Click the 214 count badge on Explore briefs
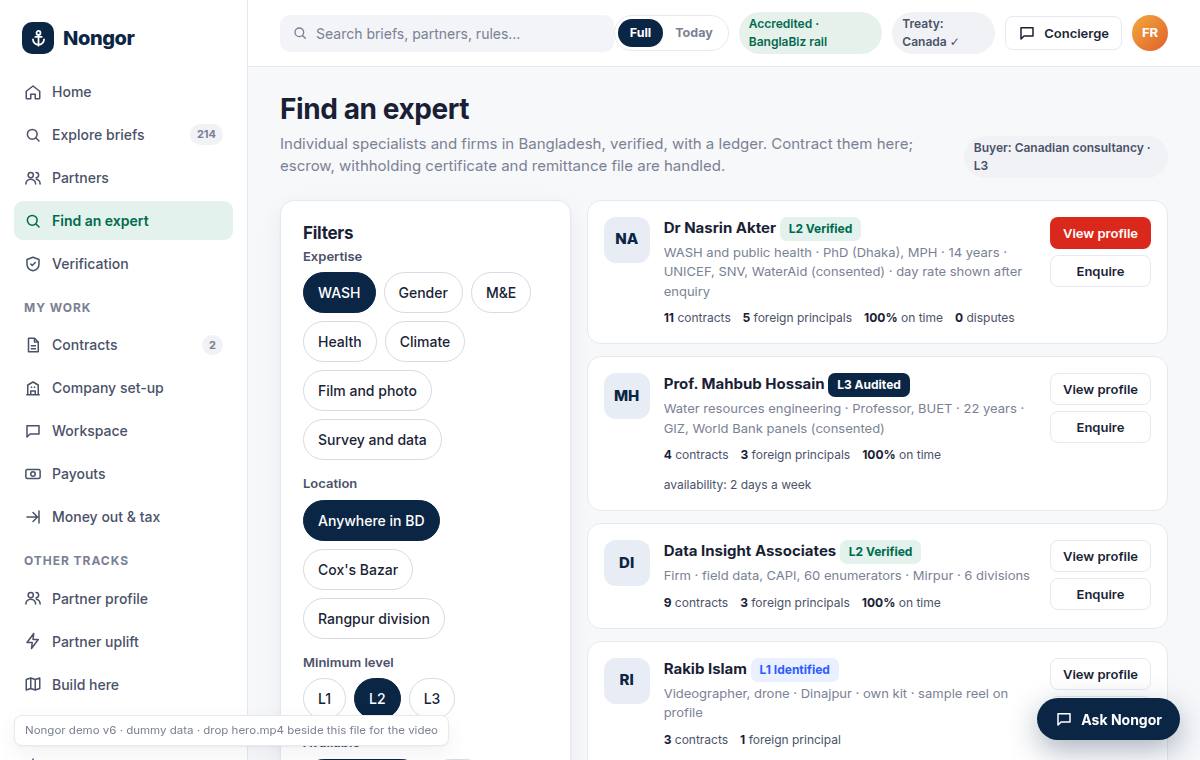1200x760 pixels. [206, 134]
